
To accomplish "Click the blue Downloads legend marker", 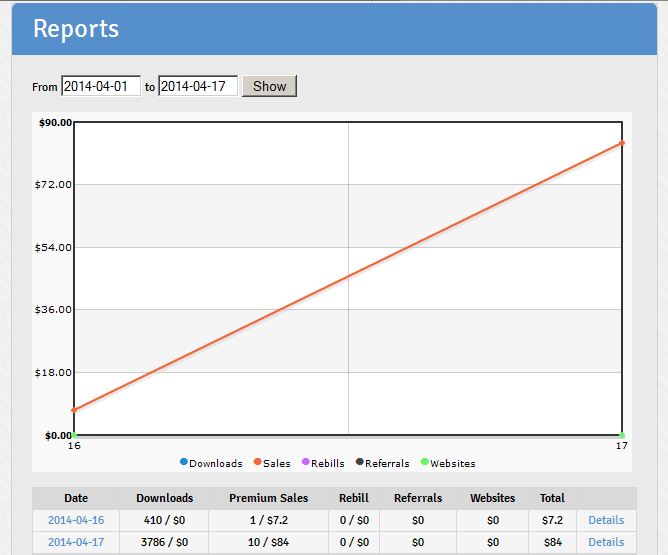I will click(184, 462).
